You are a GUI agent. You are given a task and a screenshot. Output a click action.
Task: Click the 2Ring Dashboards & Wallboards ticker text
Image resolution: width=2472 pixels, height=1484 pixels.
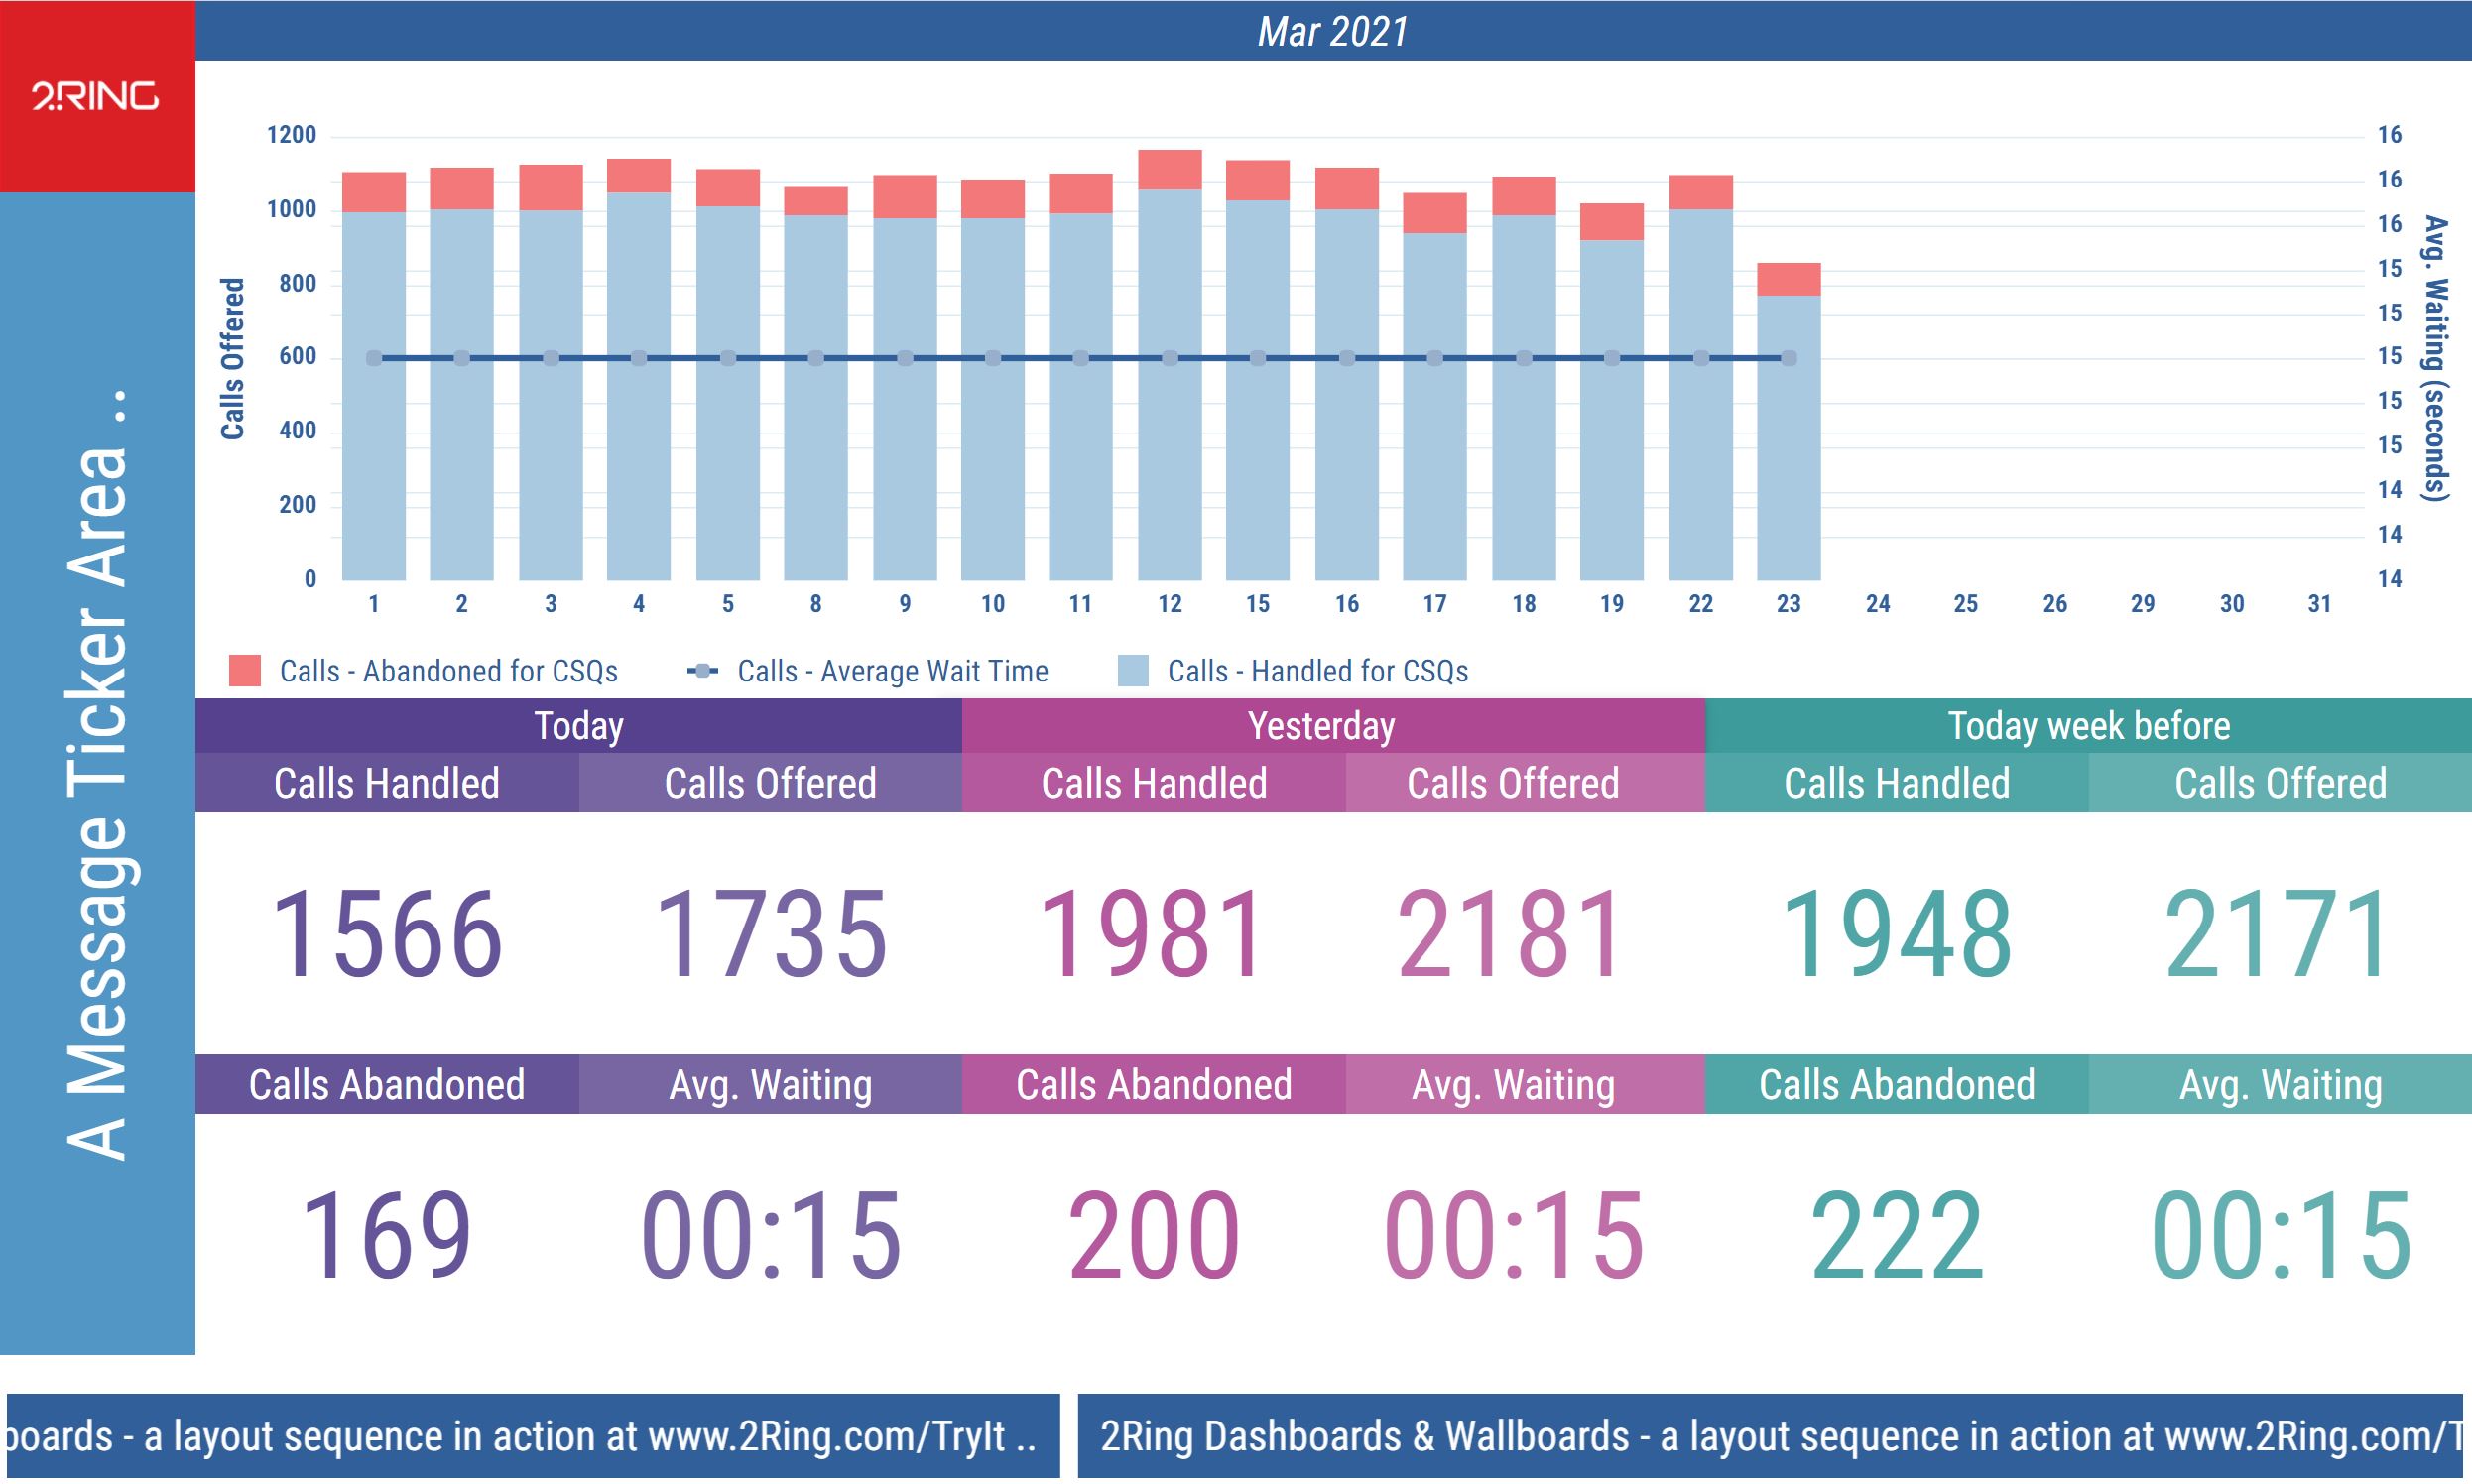[1365, 1437]
